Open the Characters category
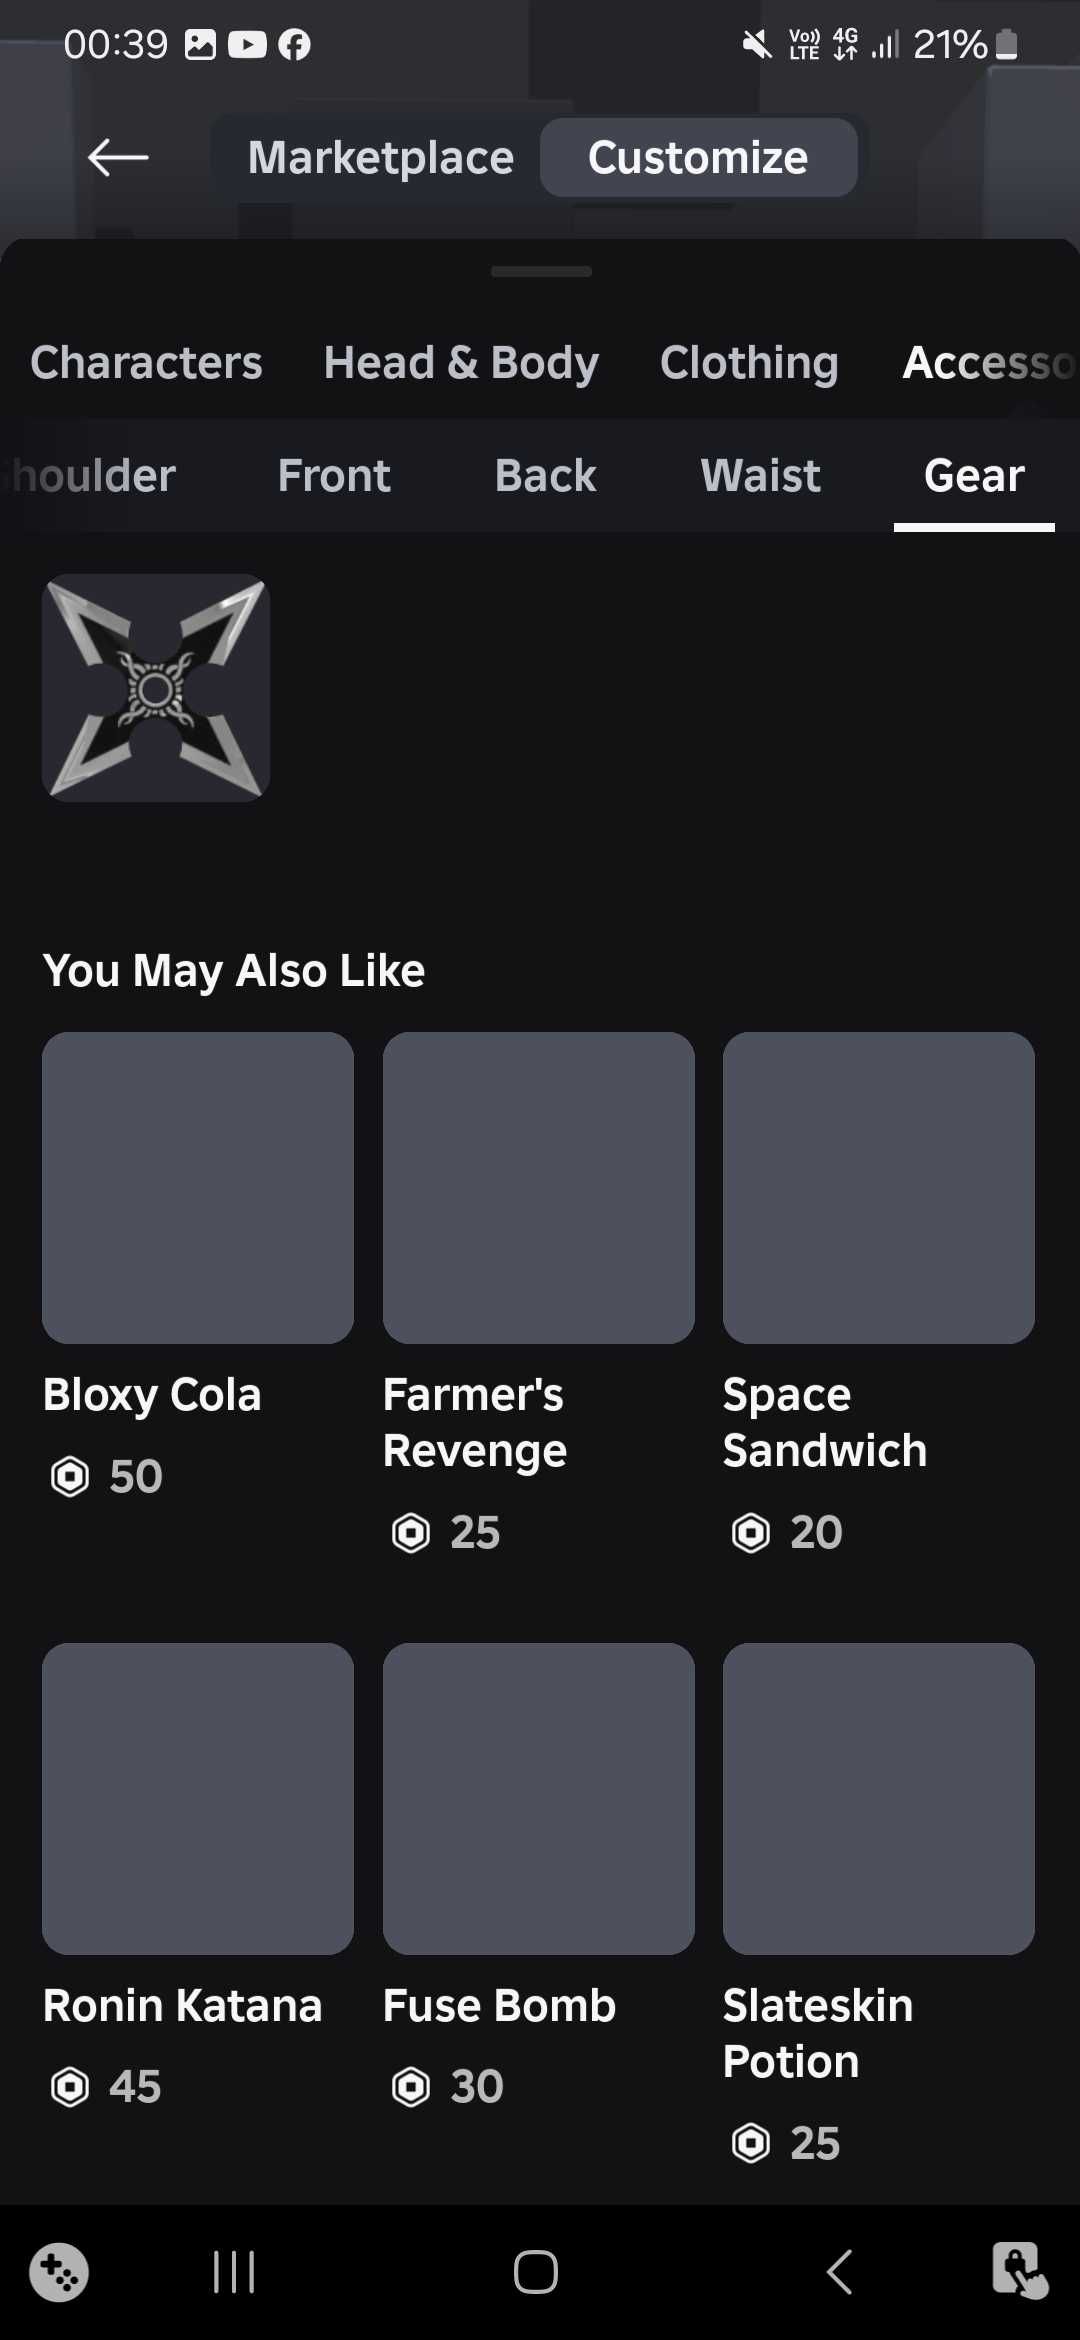This screenshot has width=1080, height=2340. [146, 362]
